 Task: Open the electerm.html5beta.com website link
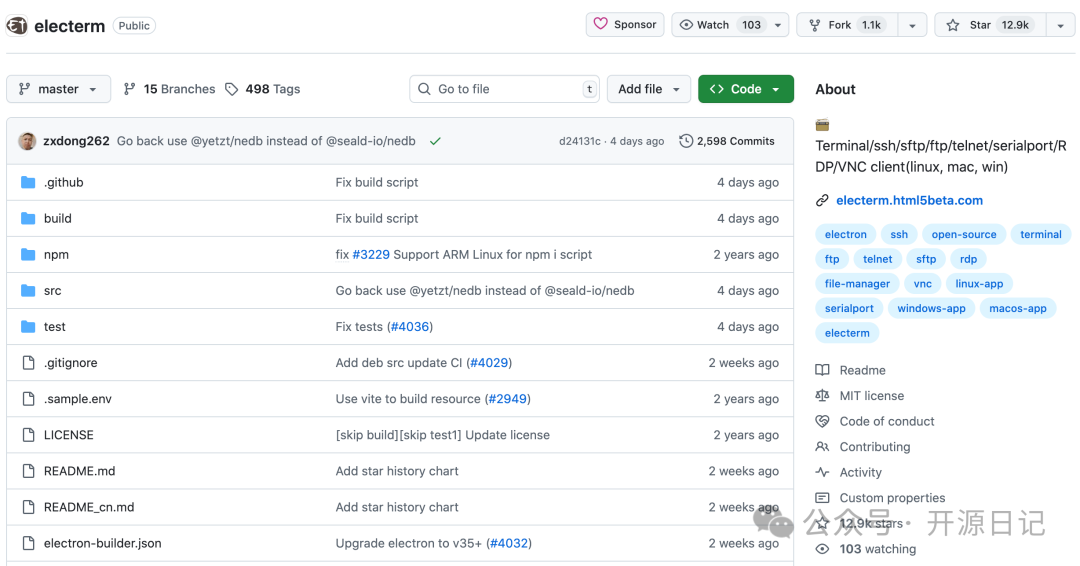pyautogui.click(x=909, y=200)
